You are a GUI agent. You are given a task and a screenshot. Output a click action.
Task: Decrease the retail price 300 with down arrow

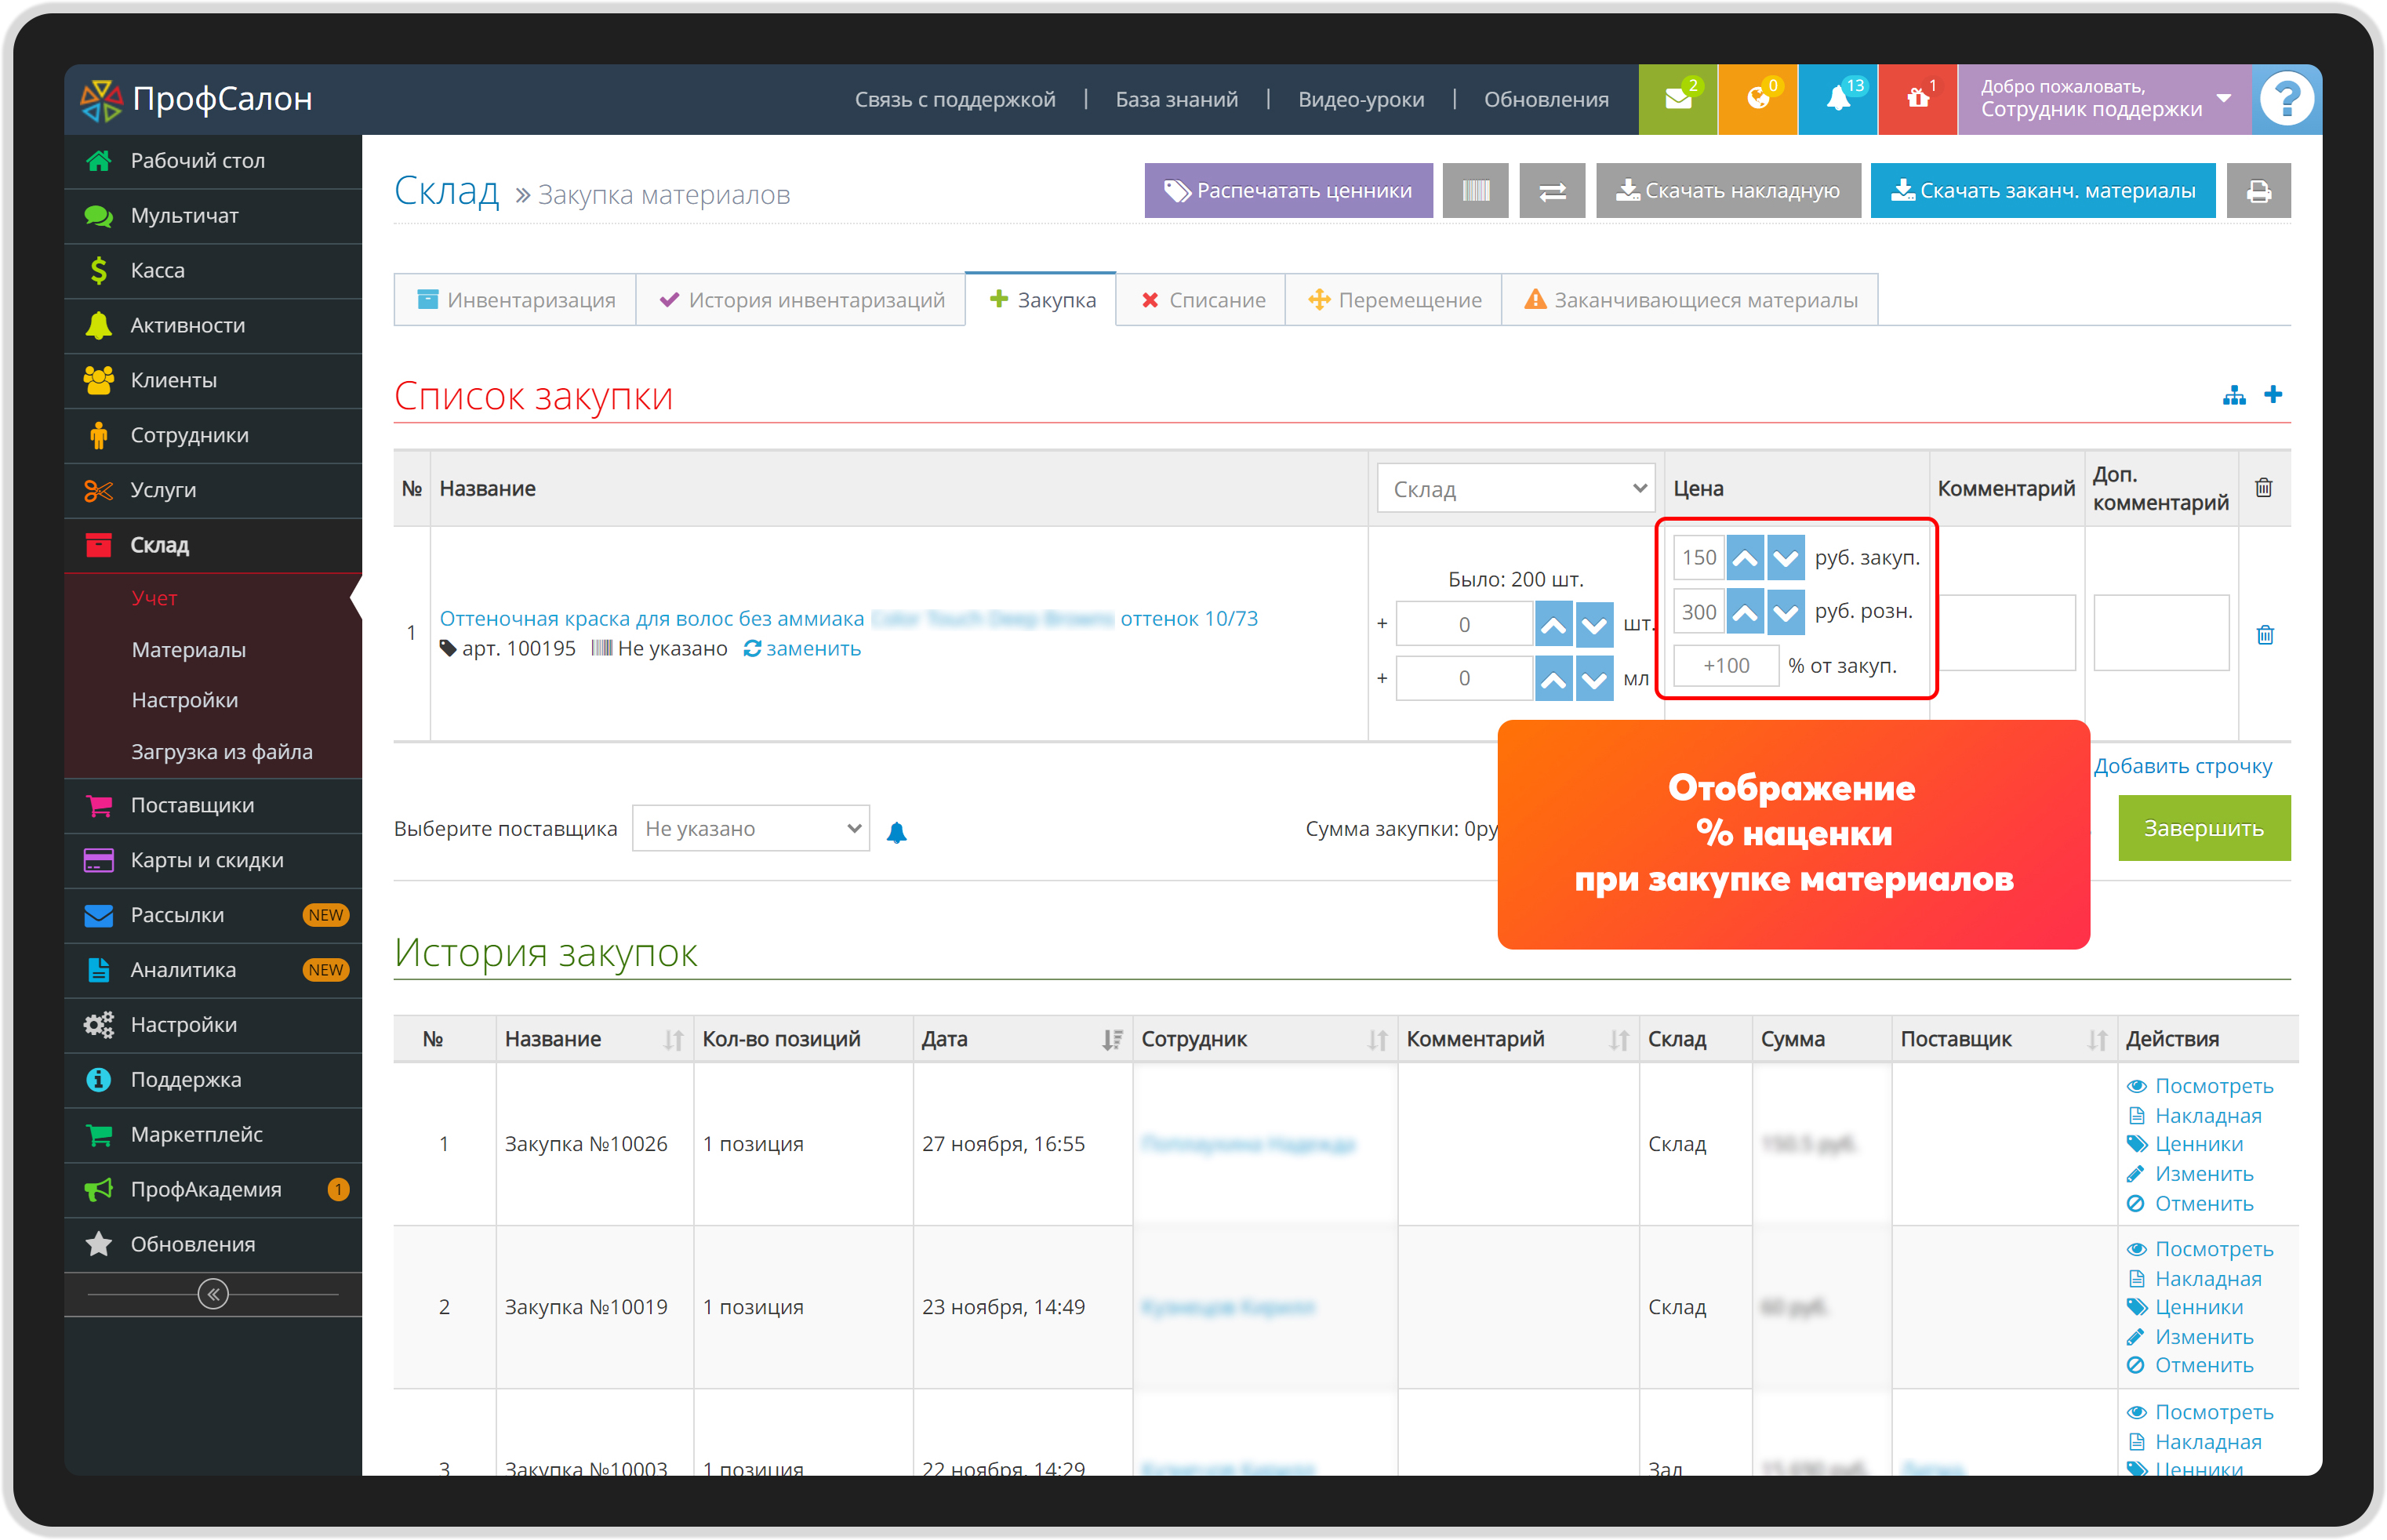[1785, 612]
